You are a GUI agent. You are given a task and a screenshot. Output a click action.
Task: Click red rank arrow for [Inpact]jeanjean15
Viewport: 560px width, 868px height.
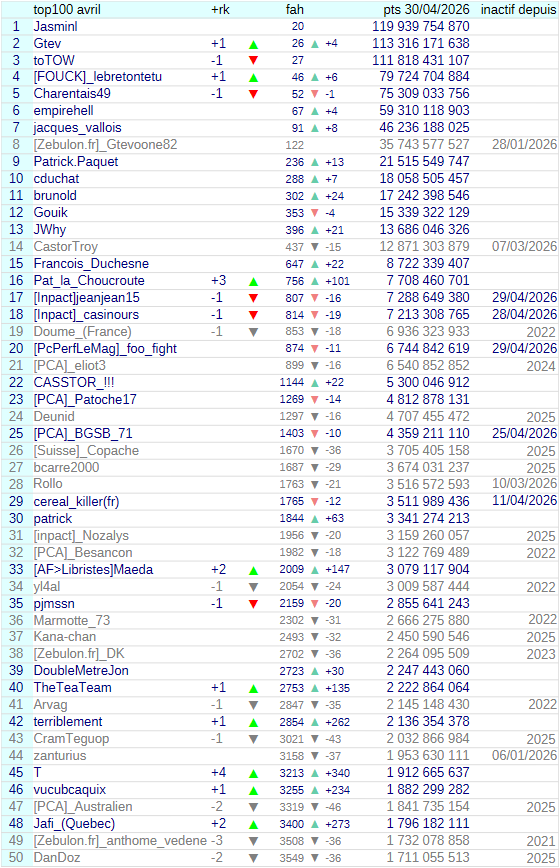pos(253,298)
